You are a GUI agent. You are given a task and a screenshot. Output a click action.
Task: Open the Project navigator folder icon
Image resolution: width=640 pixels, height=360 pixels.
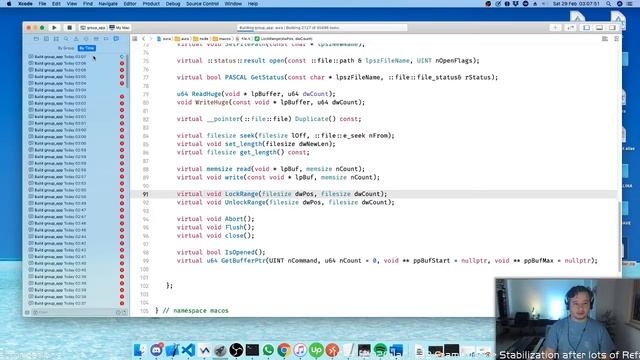[36, 39]
